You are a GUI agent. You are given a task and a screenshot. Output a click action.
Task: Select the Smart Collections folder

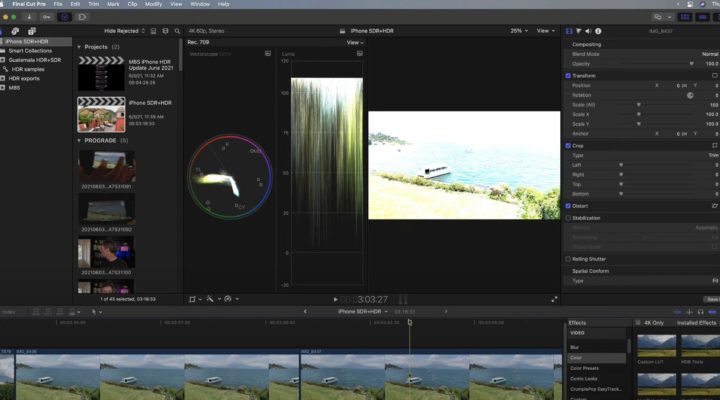point(30,51)
